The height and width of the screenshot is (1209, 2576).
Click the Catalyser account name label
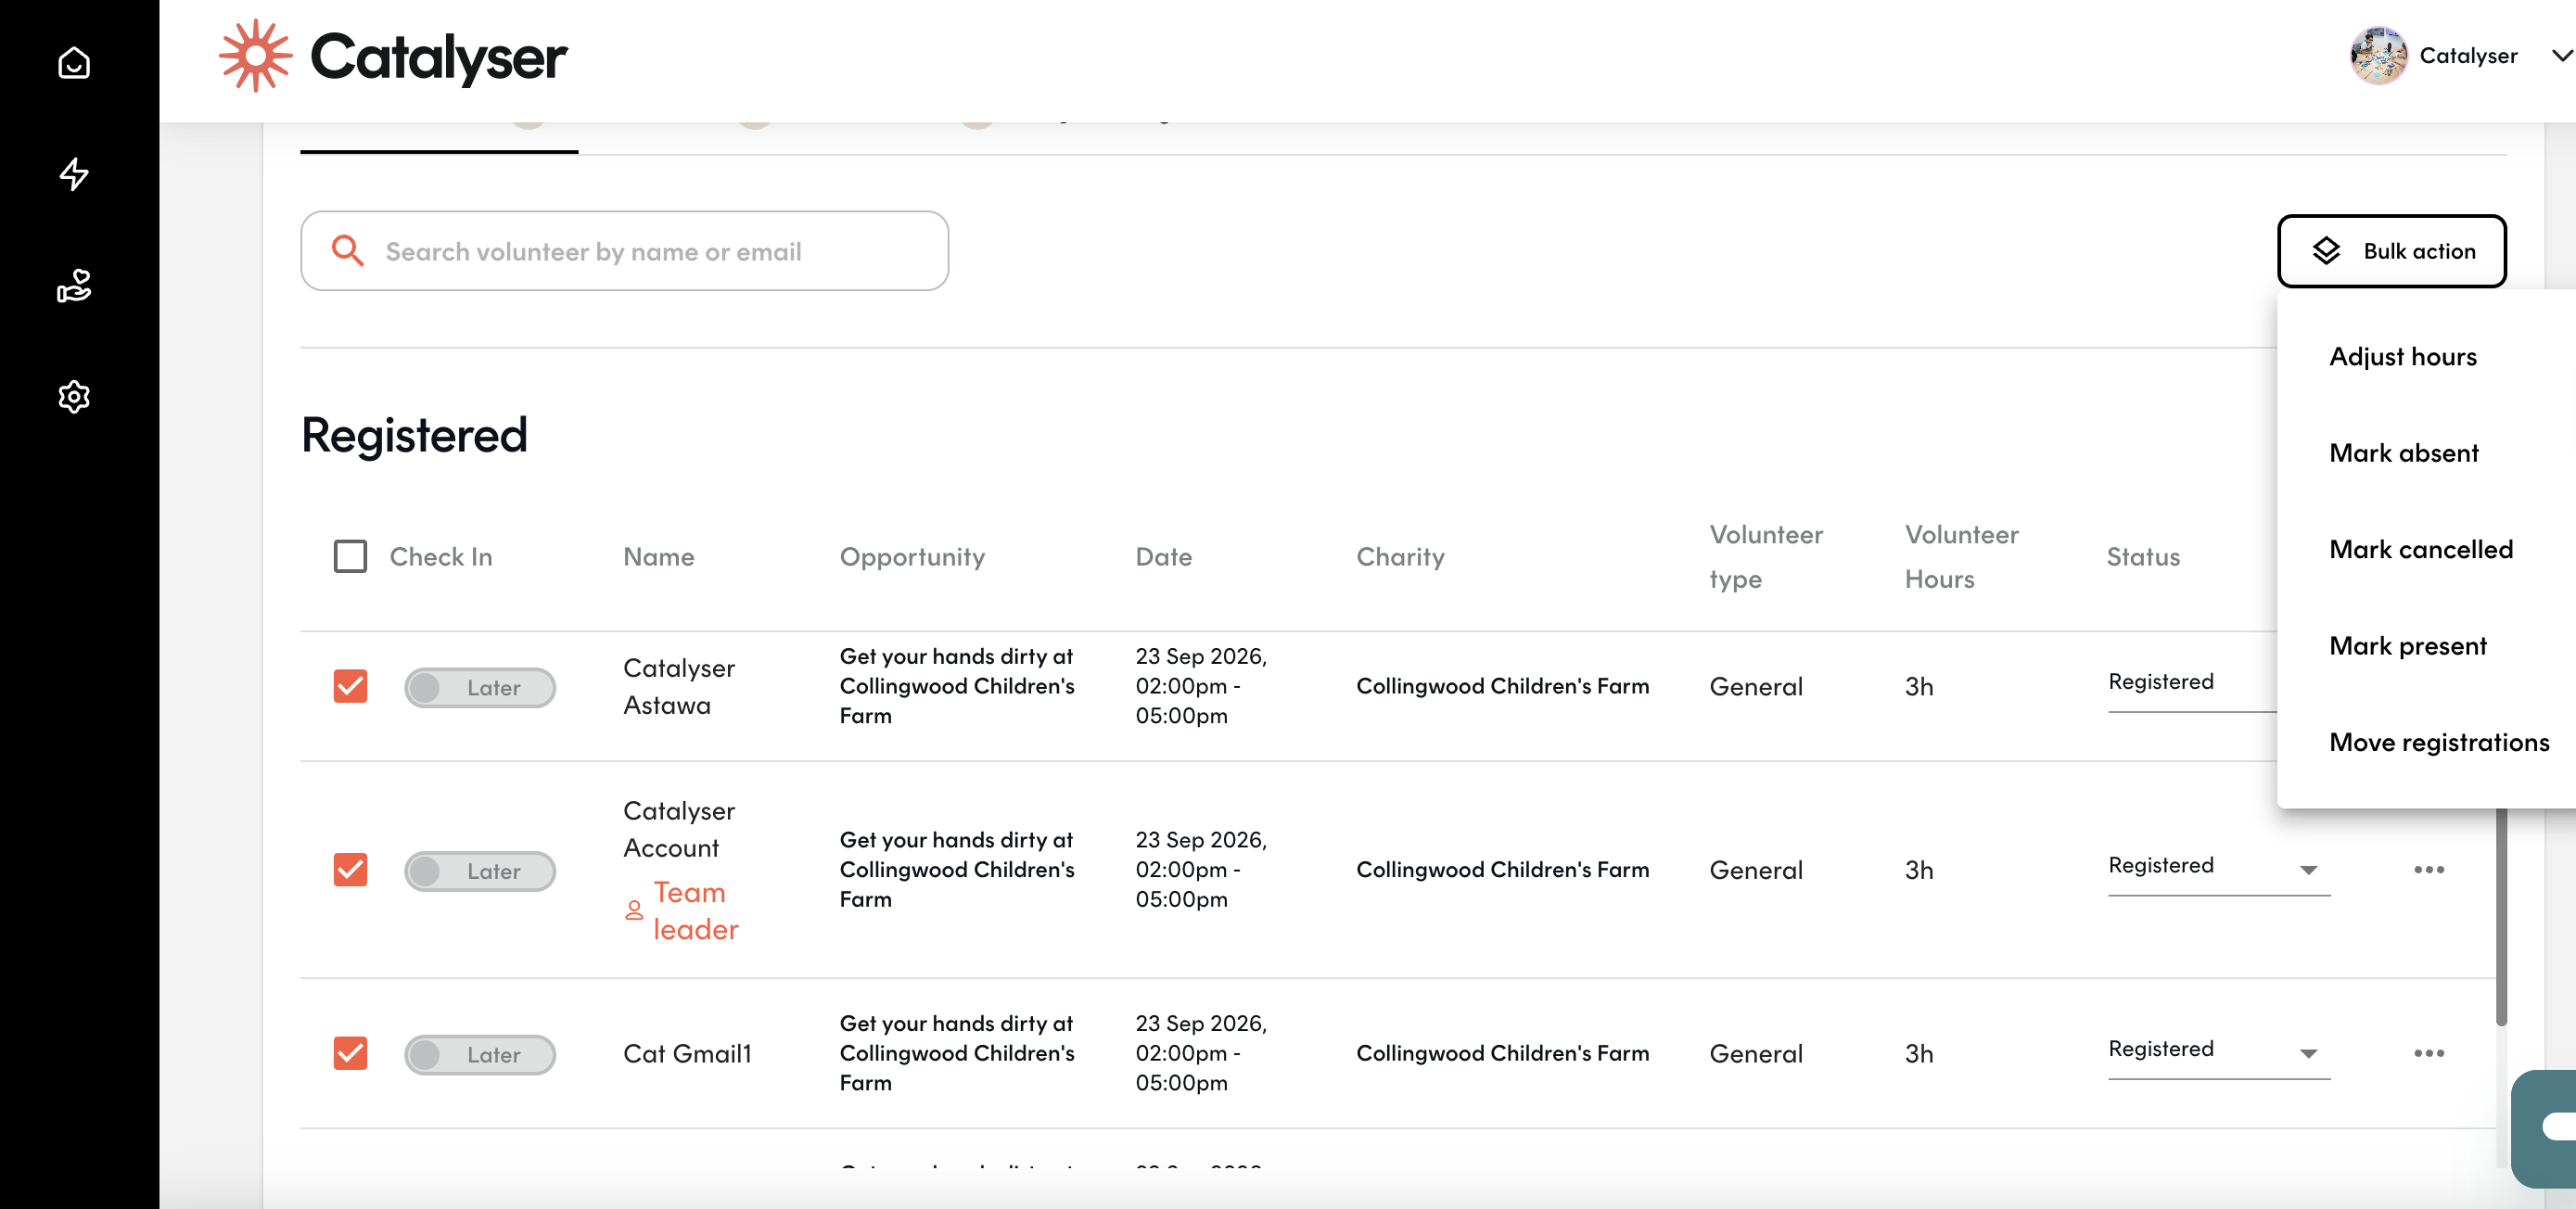click(2468, 56)
